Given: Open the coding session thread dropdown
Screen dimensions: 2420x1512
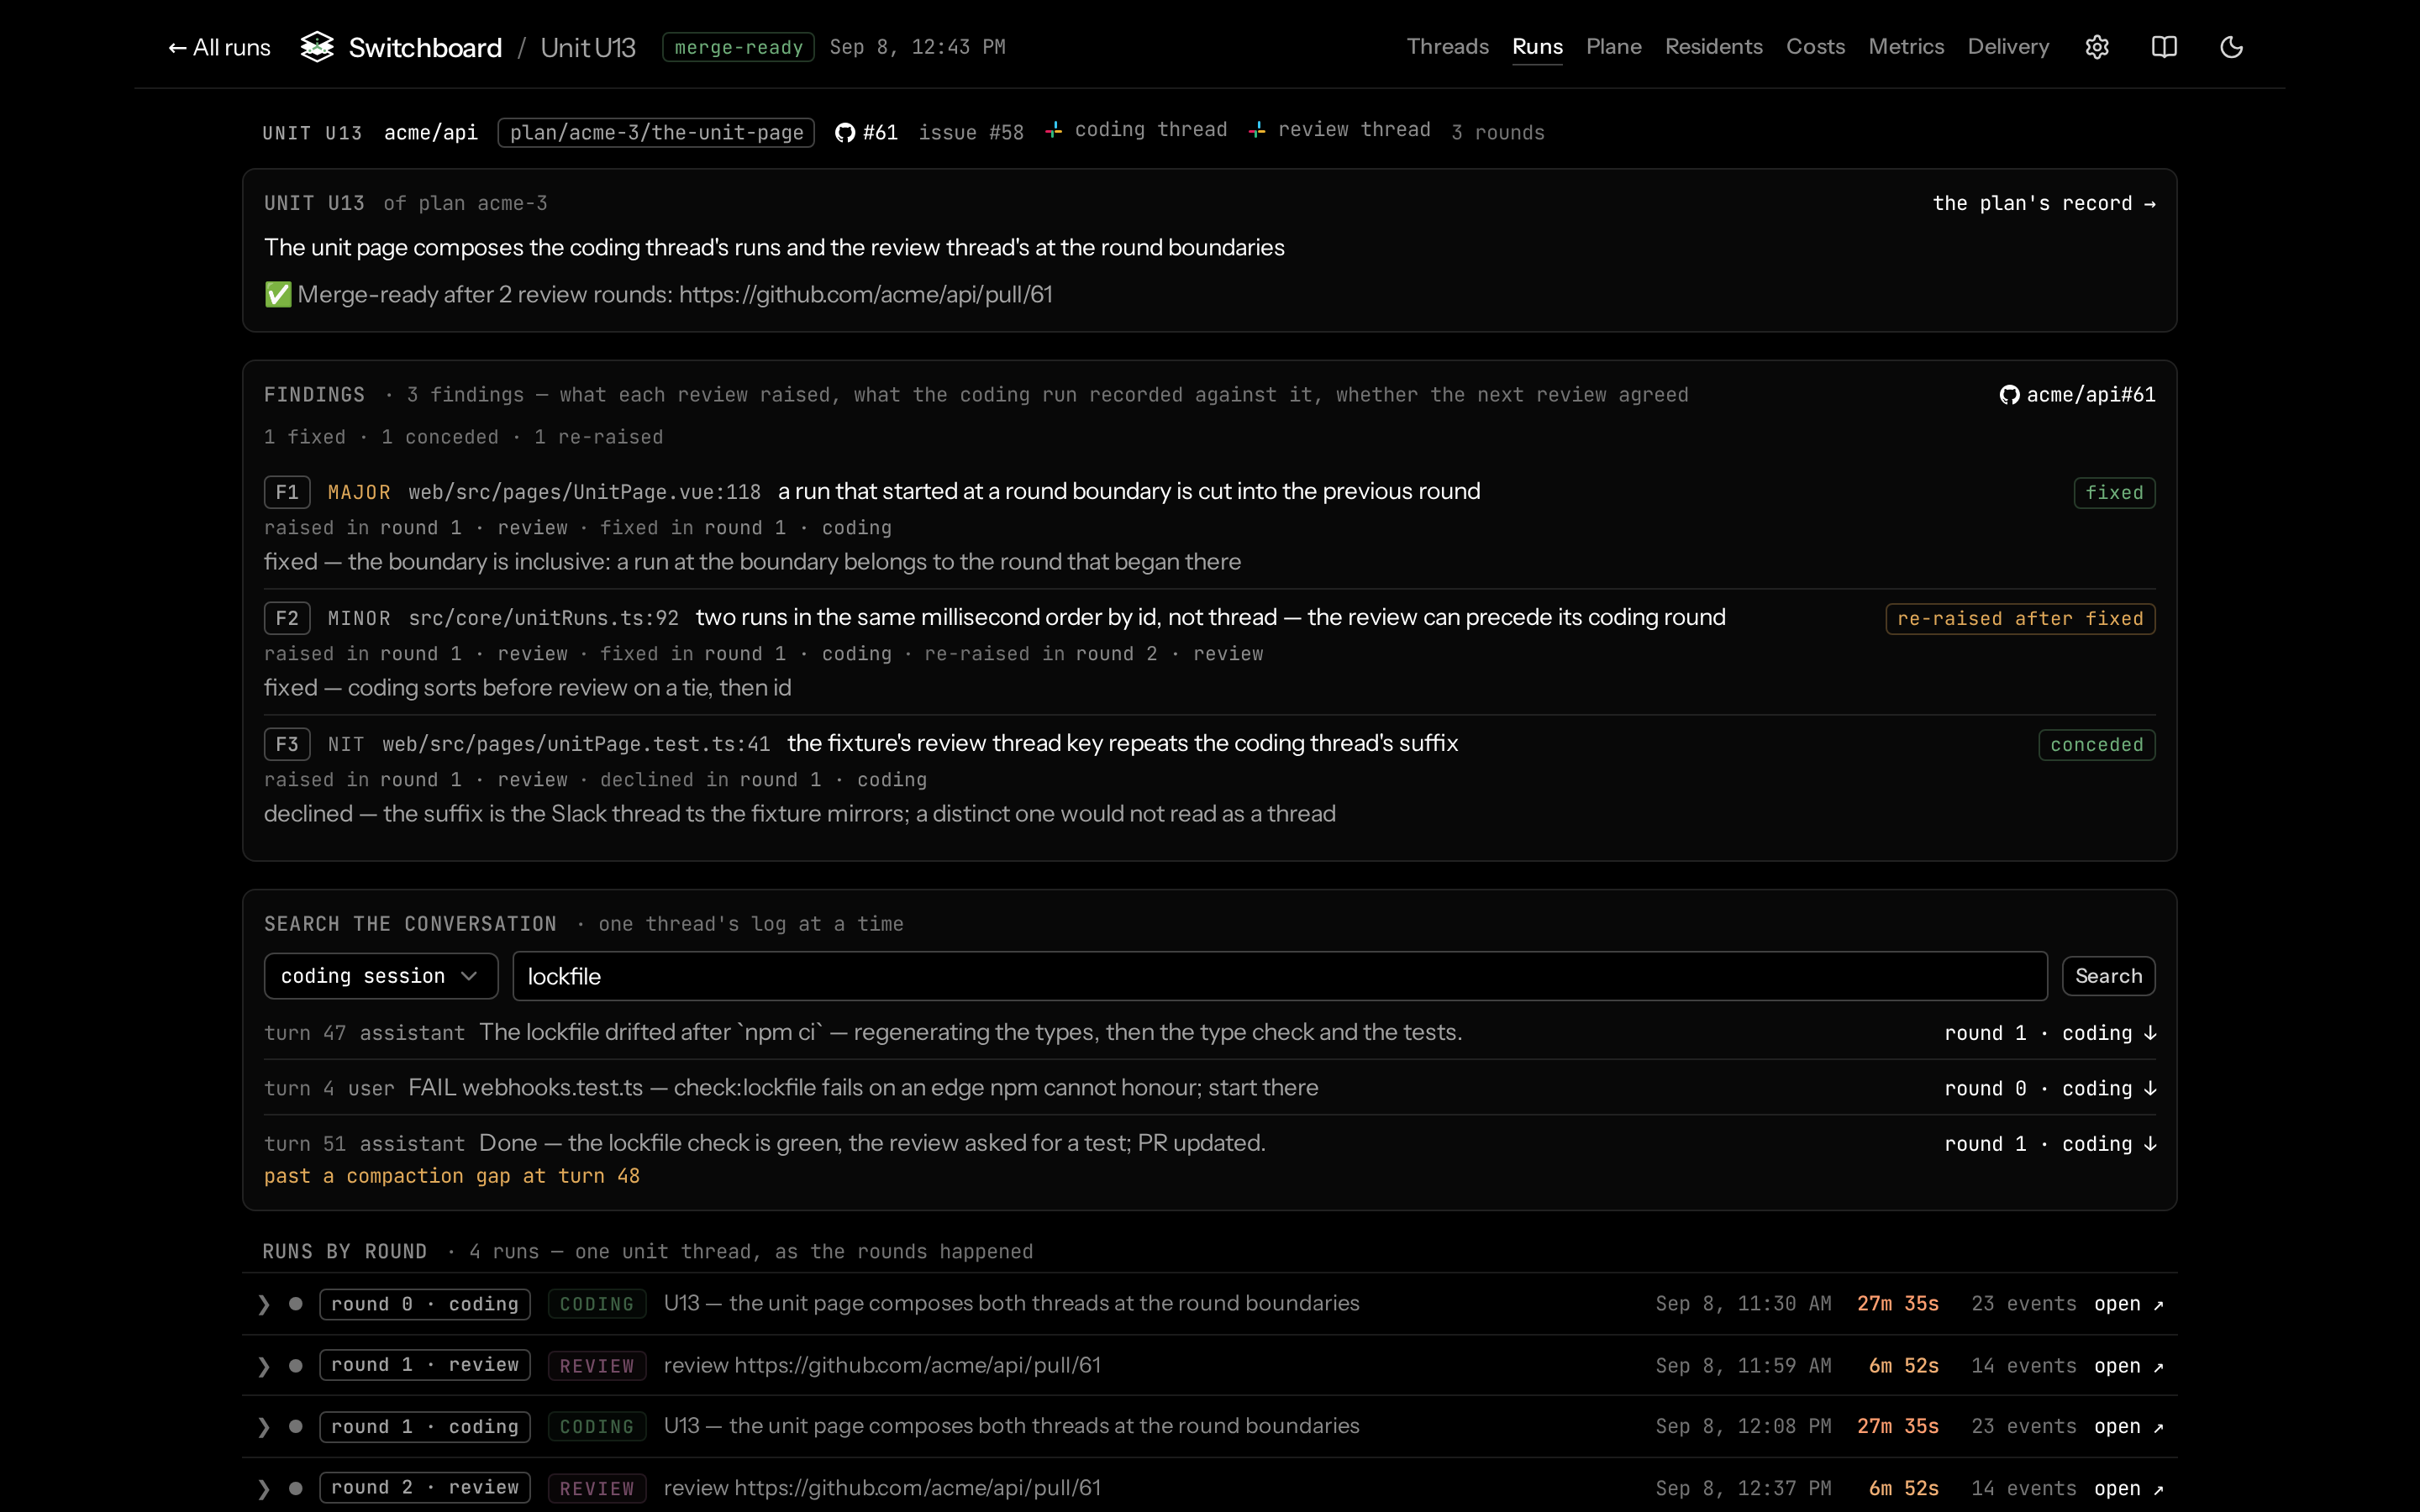Looking at the screenshot, I should tap(381, 976).
